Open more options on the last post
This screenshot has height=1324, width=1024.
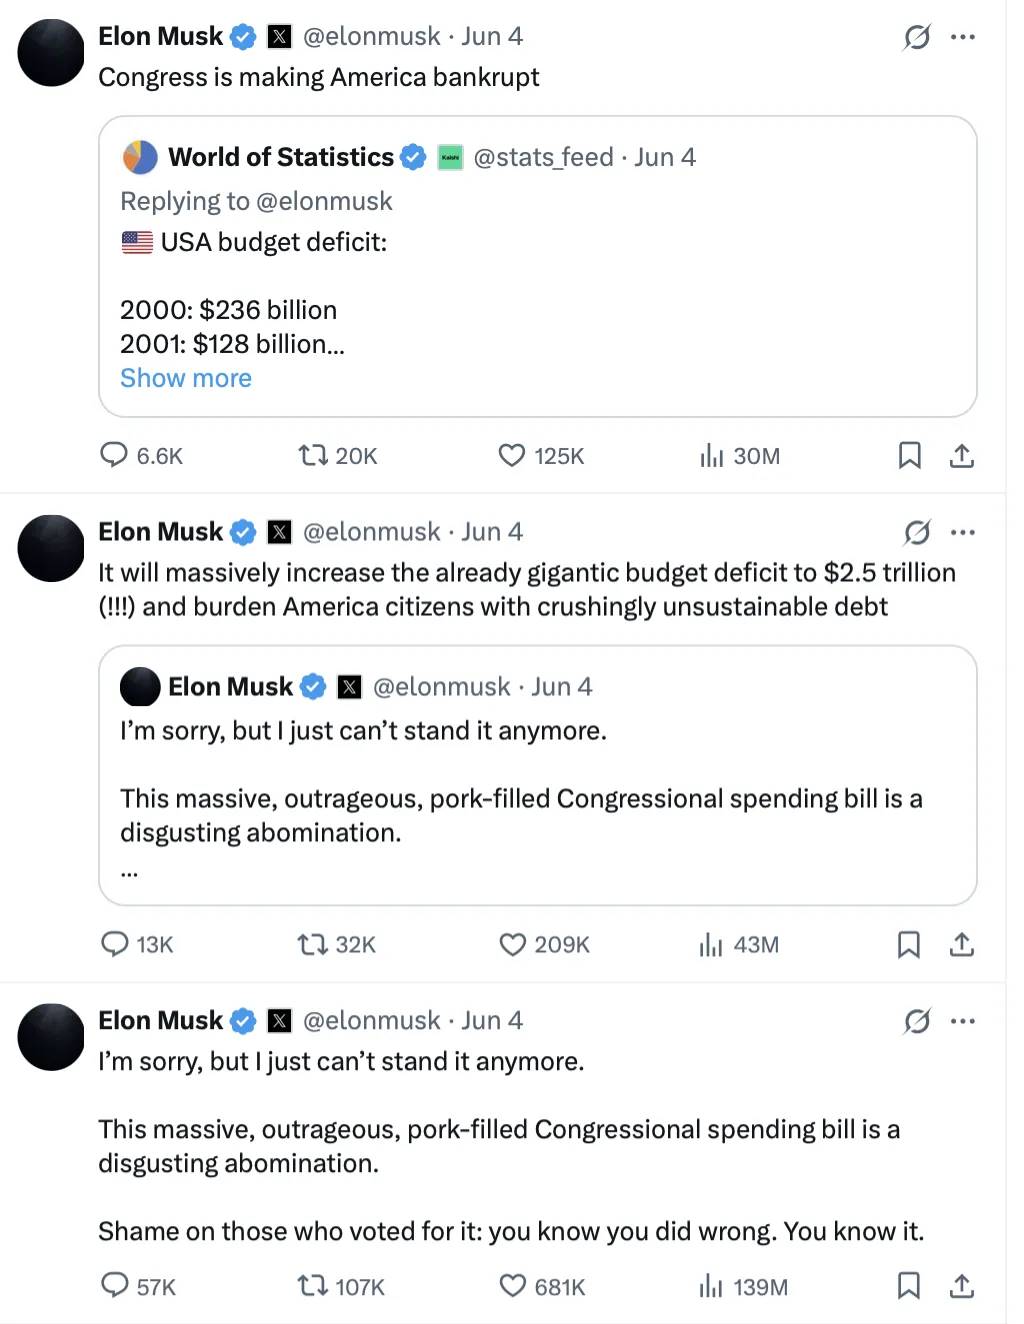[963, 1021]
